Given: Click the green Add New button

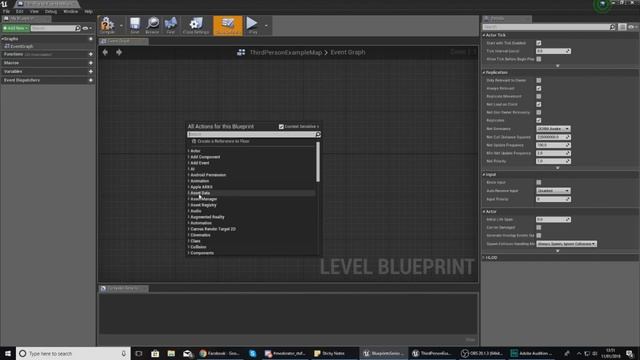Looking at the screenshot, I should [x=16, y=28].
